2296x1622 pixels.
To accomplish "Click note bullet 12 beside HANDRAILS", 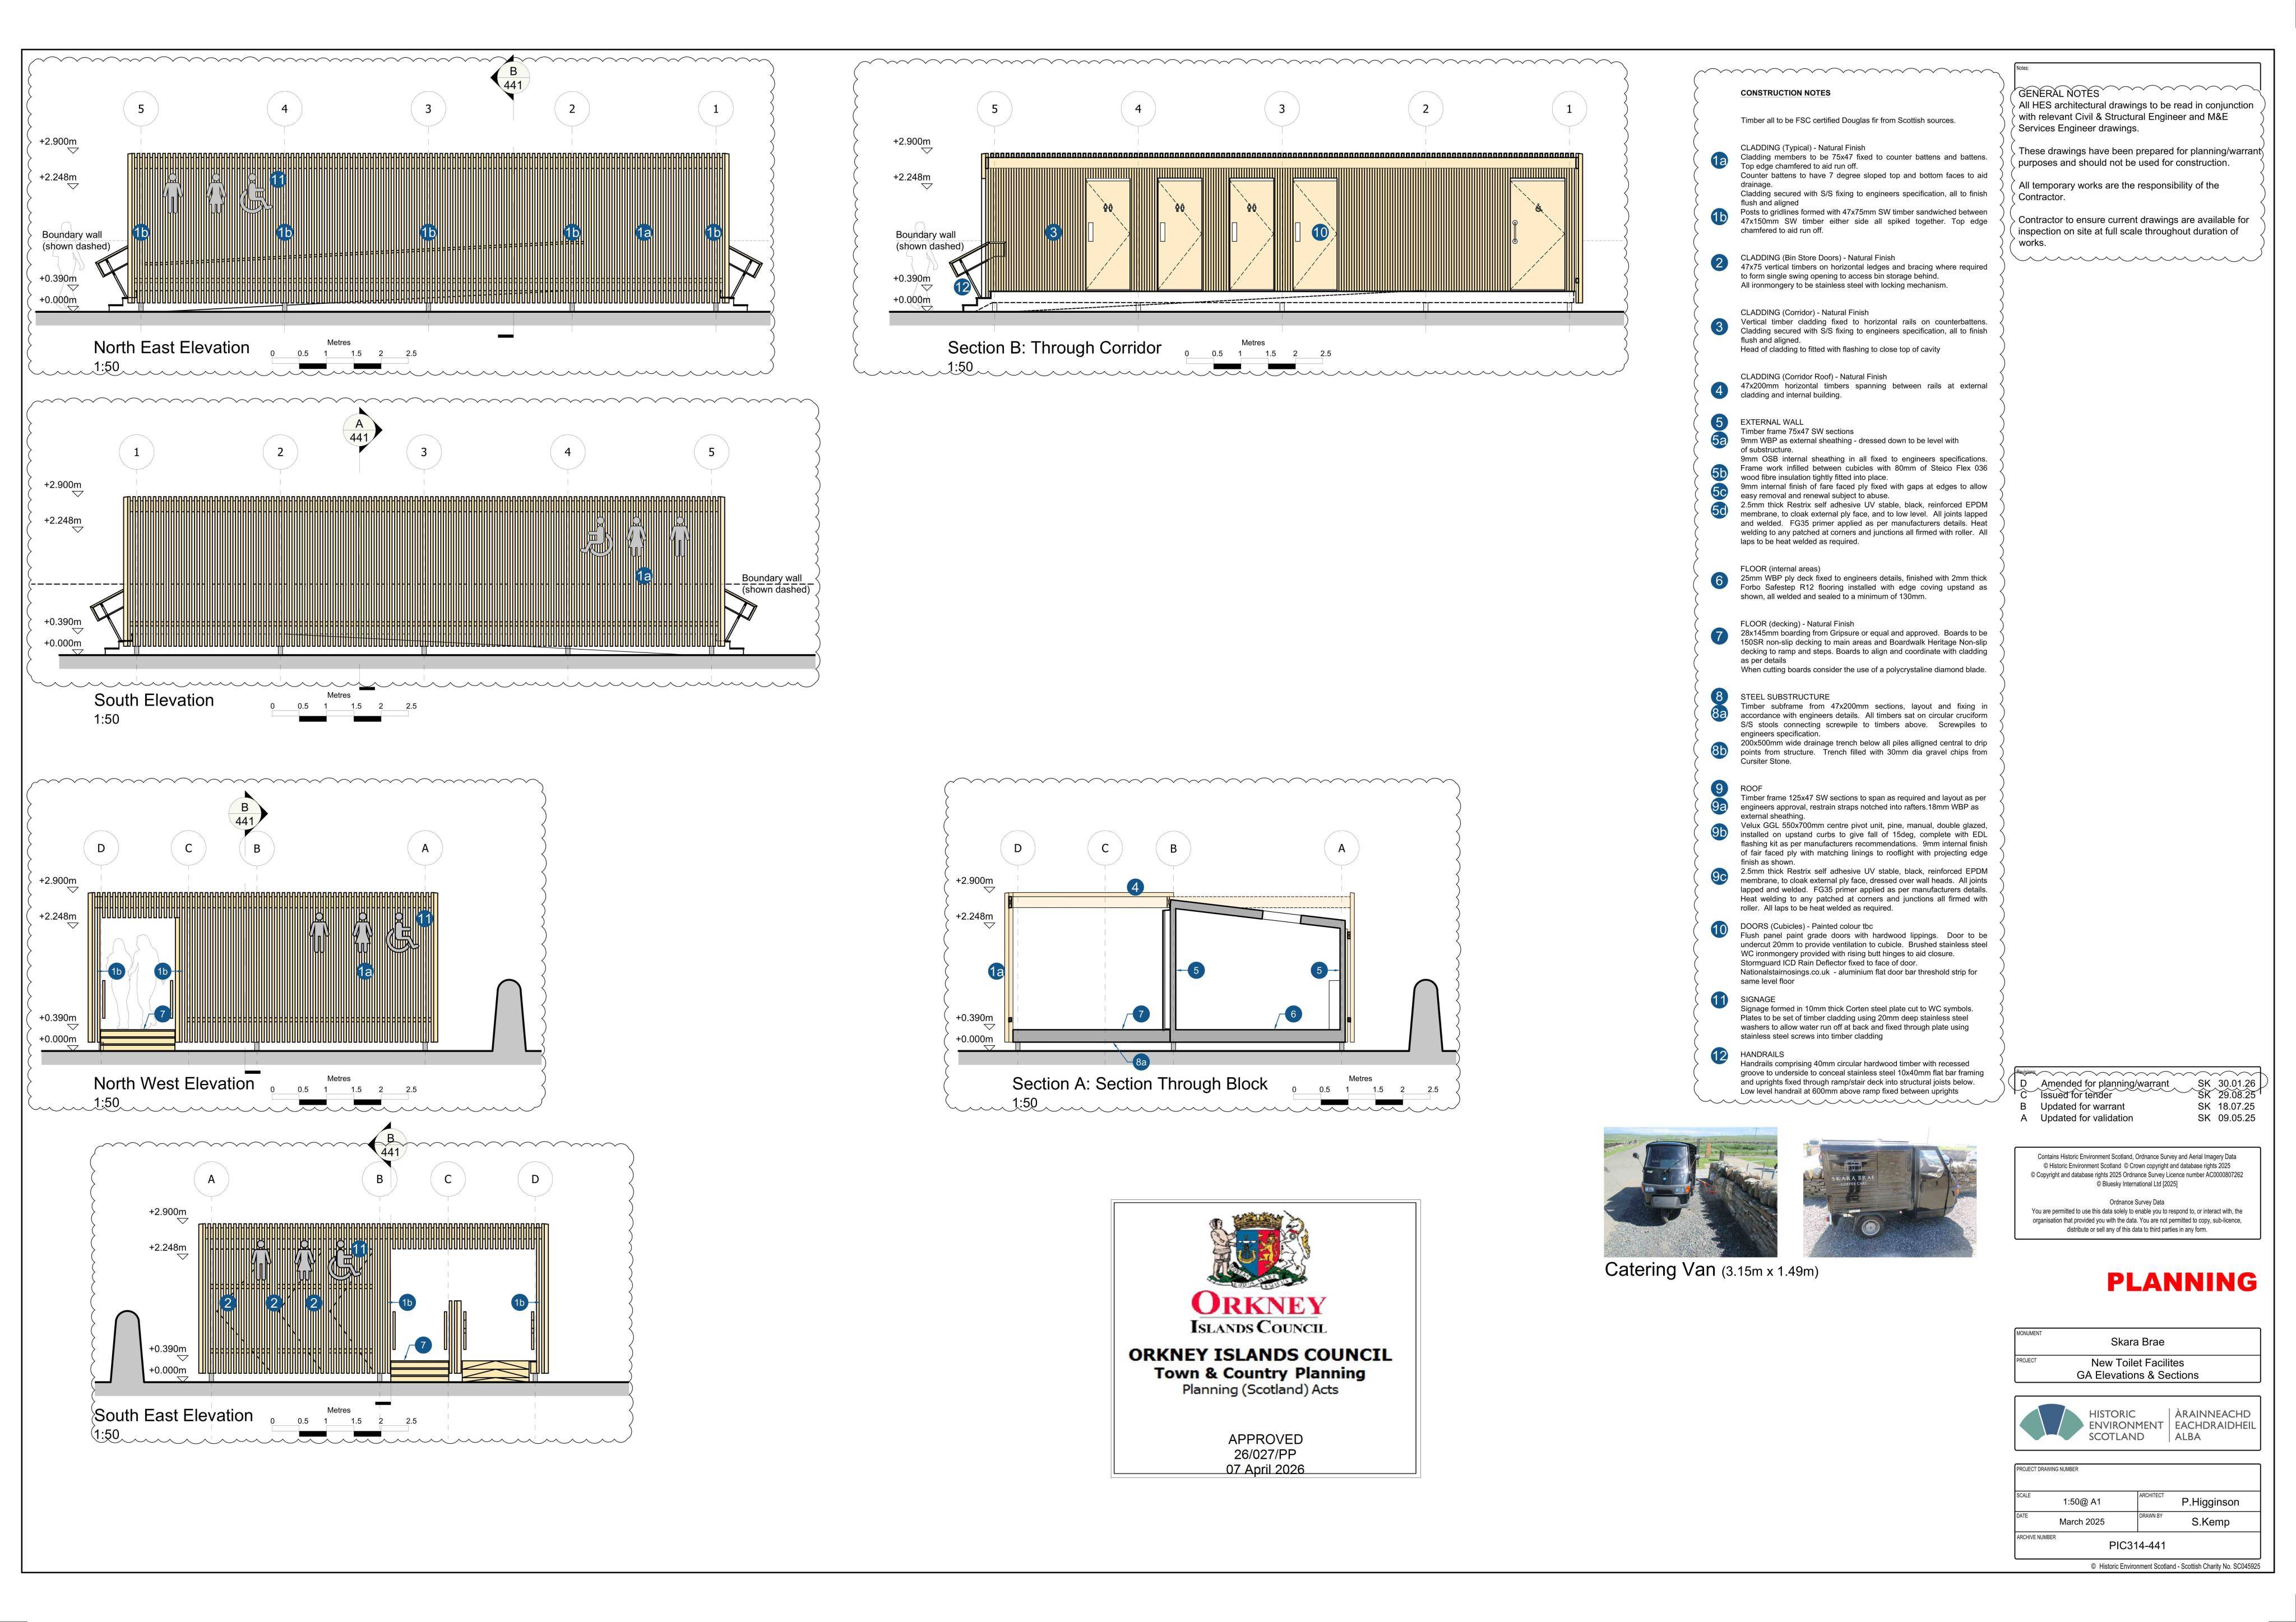I will coord(1719,1056).
